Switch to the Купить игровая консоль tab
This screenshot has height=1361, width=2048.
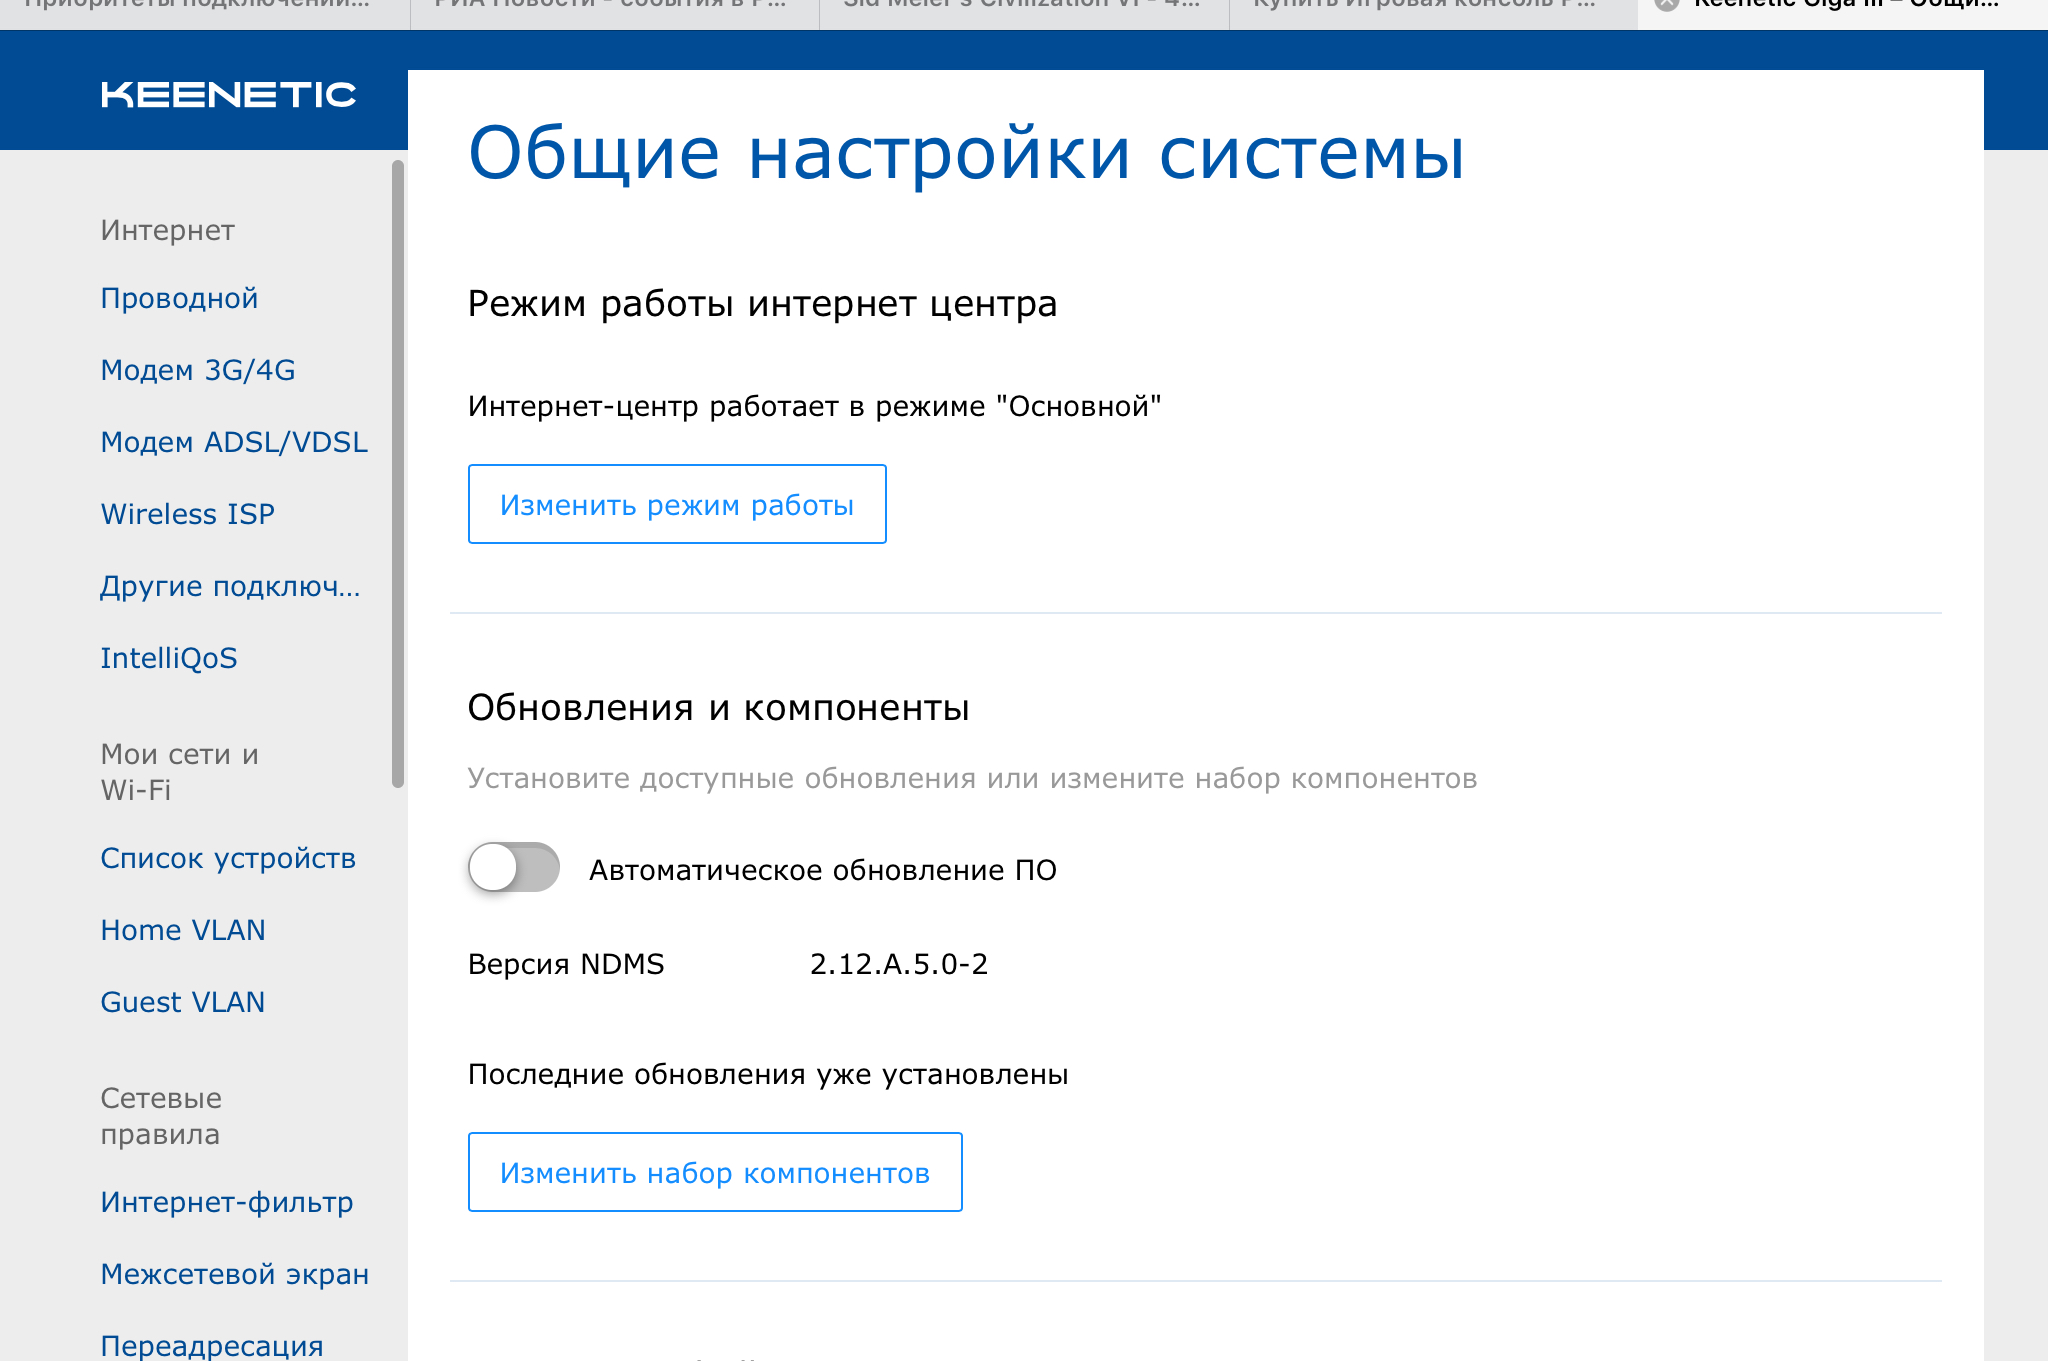coord(1433,13)
